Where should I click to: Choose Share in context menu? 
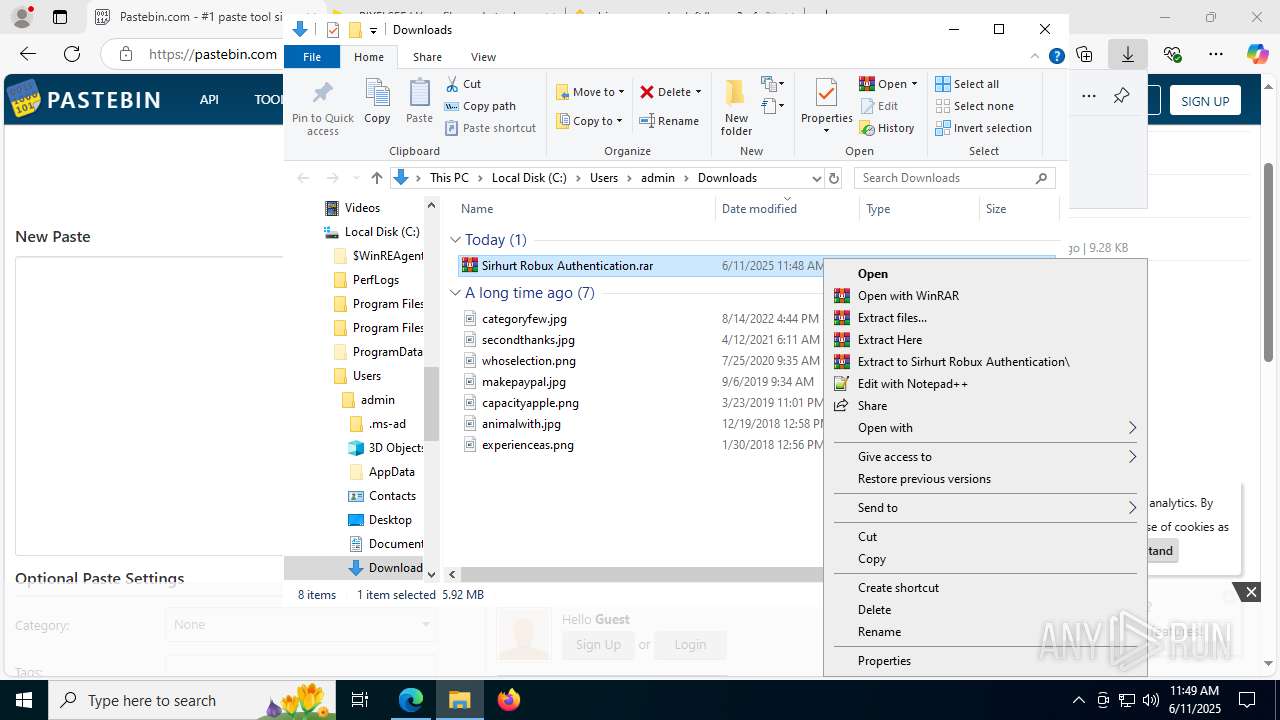[985, 406]
